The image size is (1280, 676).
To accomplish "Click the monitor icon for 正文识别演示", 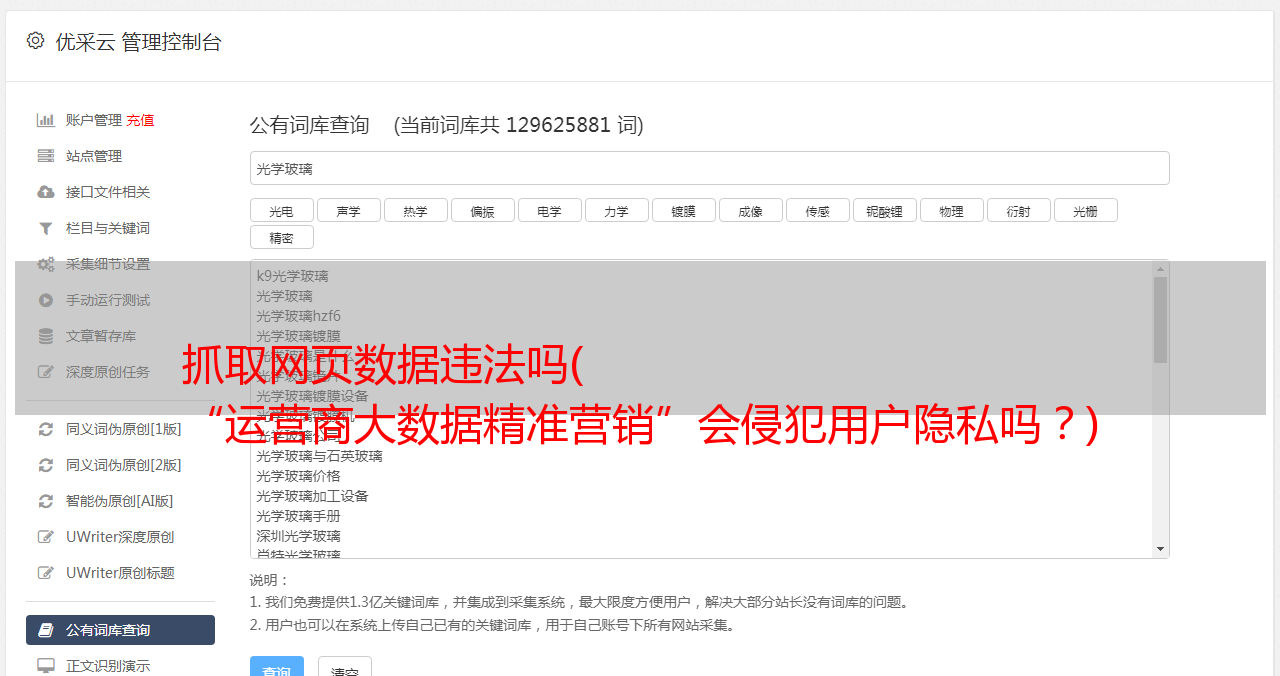I will [x=45, y=666].
